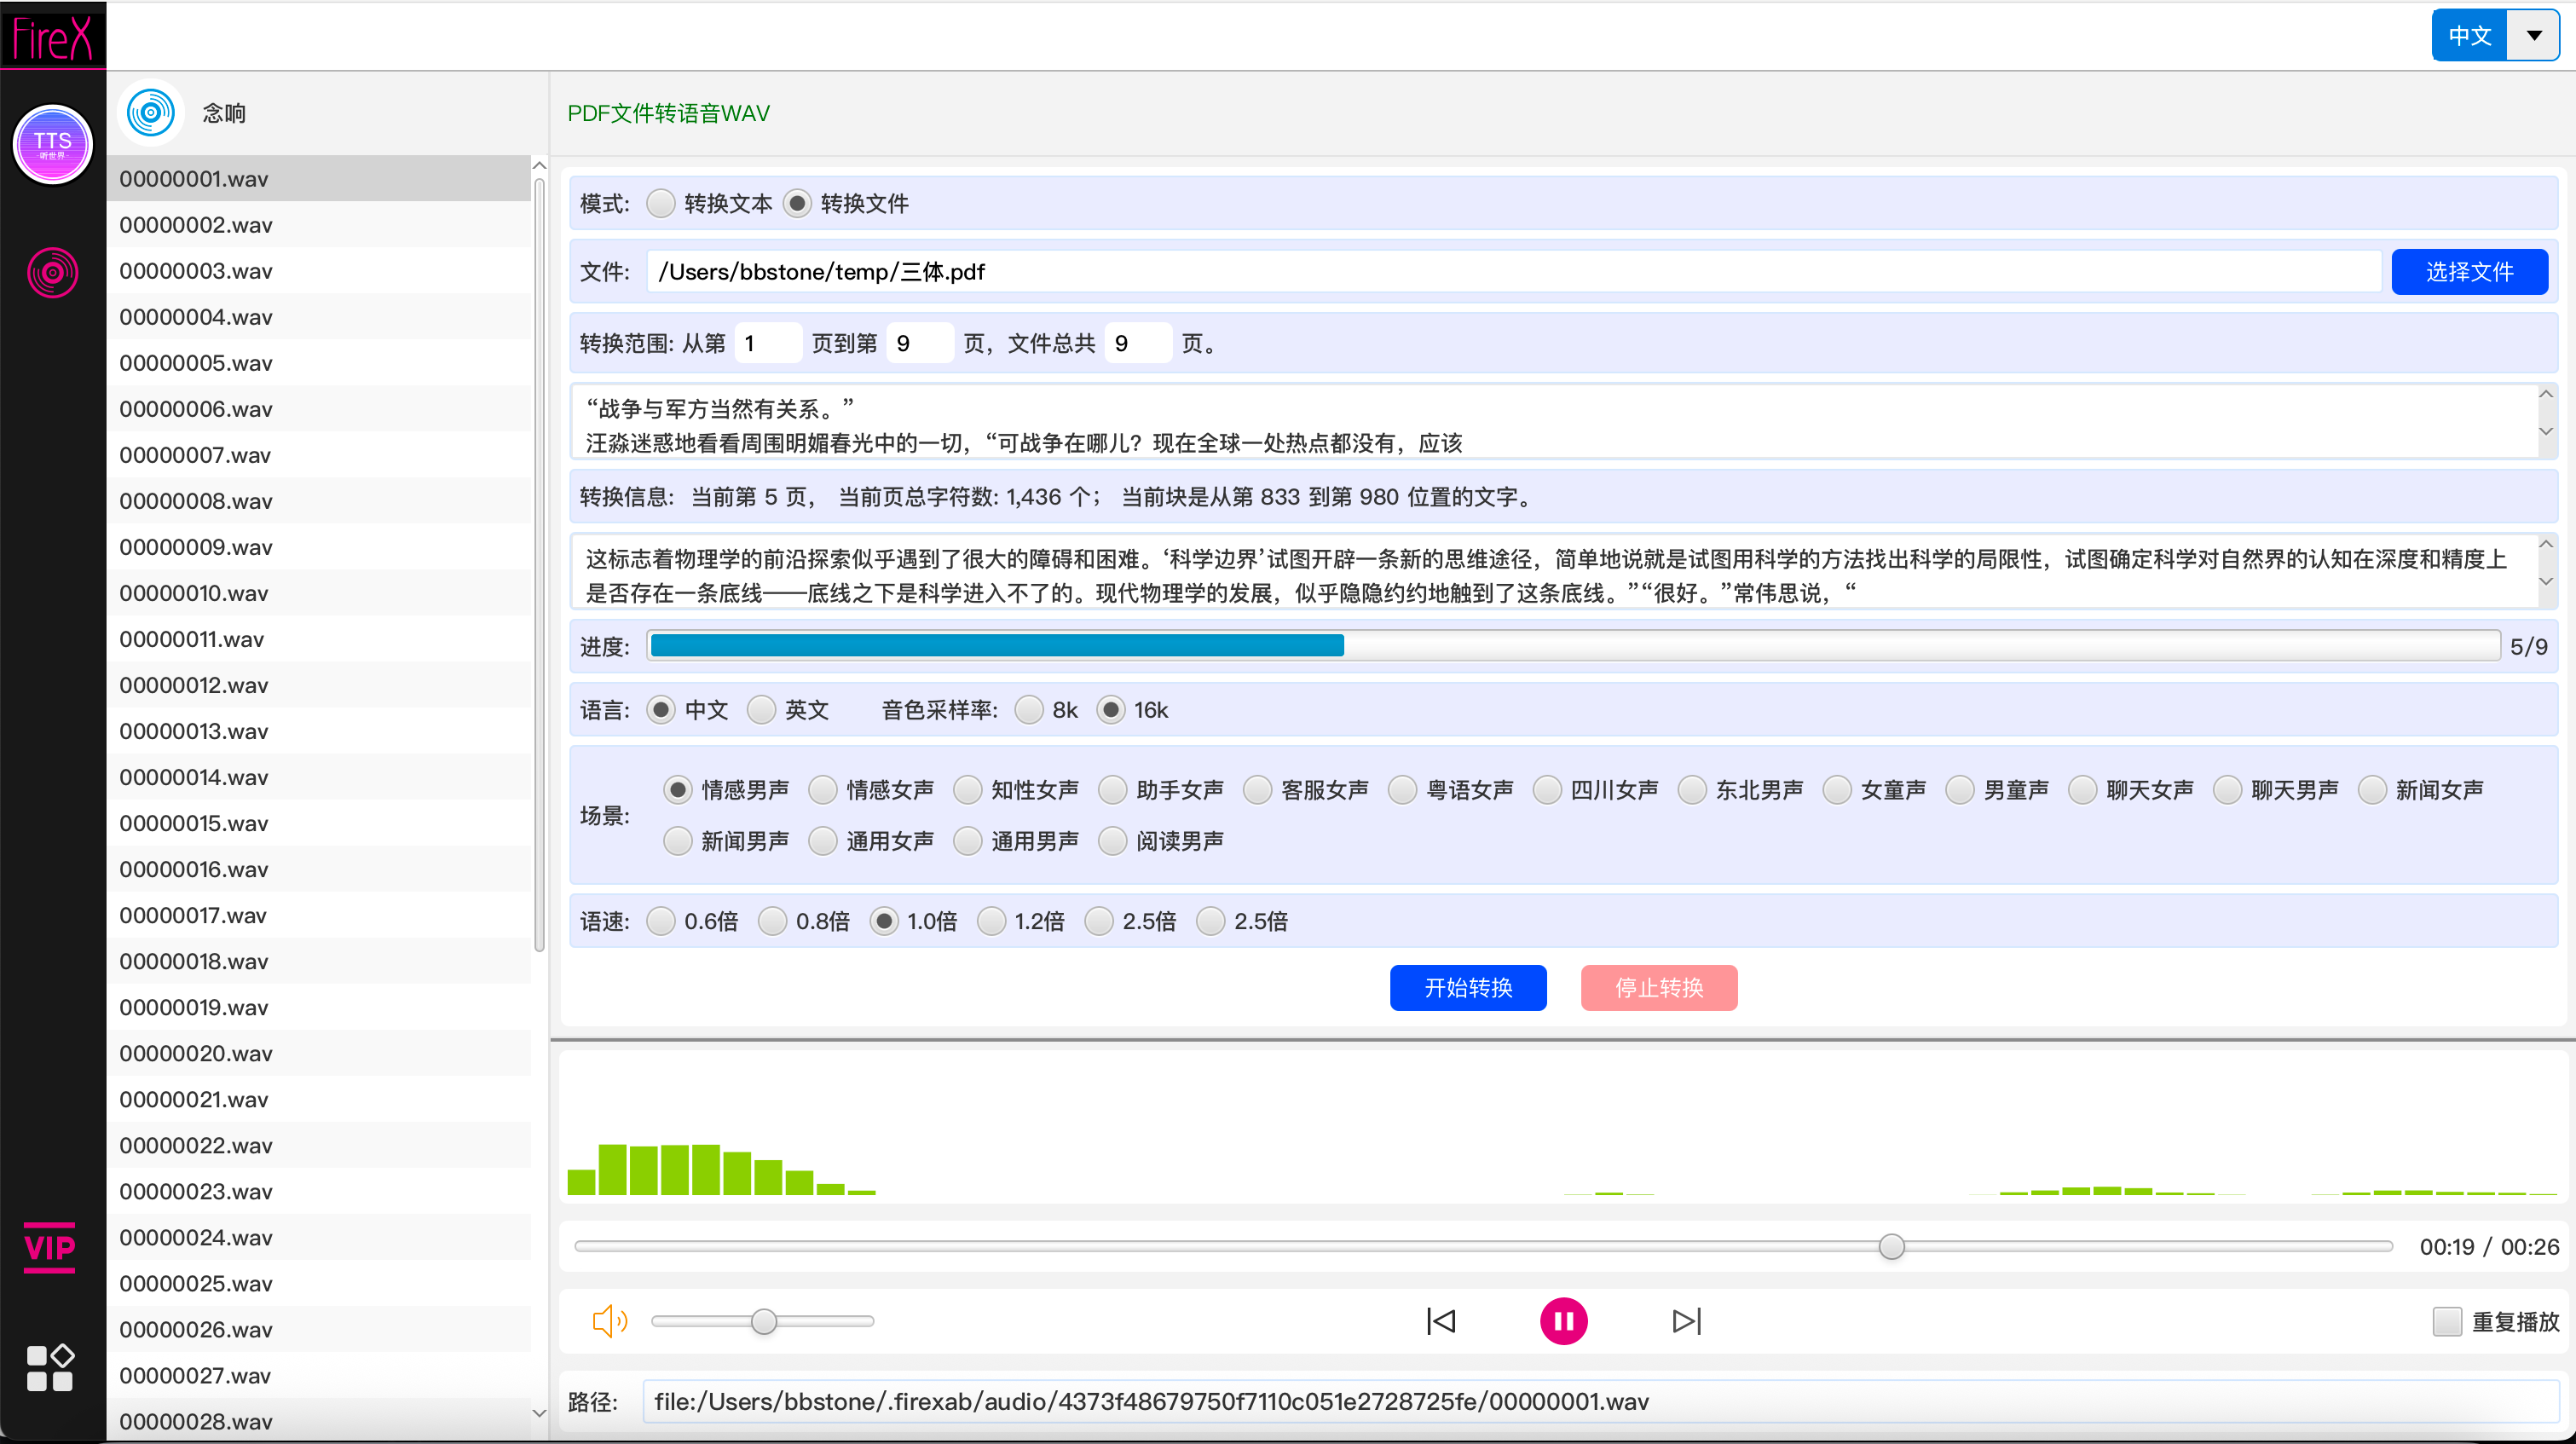Open the pink record disc sidebar icon
Image resolution: width=2576 pixels, height=1444 pixels.
[x=52, y=272]
